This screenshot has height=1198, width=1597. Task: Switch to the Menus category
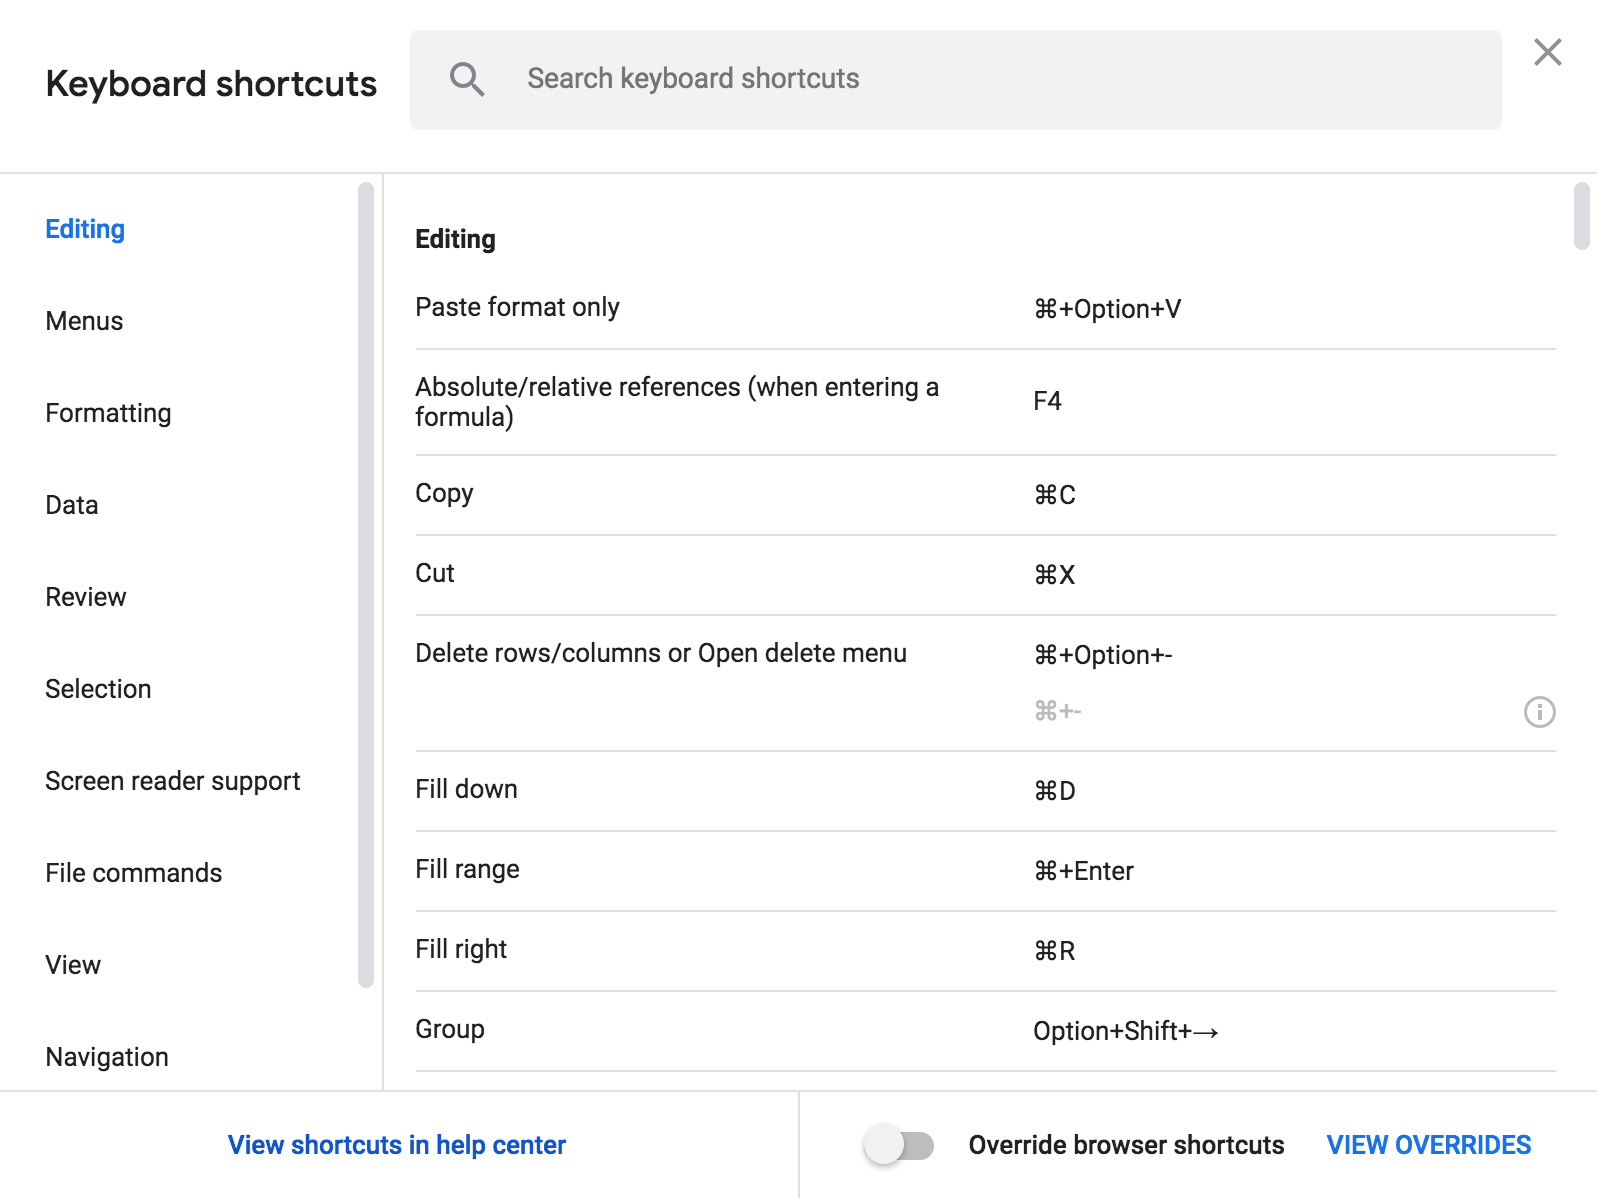point(84,321)
